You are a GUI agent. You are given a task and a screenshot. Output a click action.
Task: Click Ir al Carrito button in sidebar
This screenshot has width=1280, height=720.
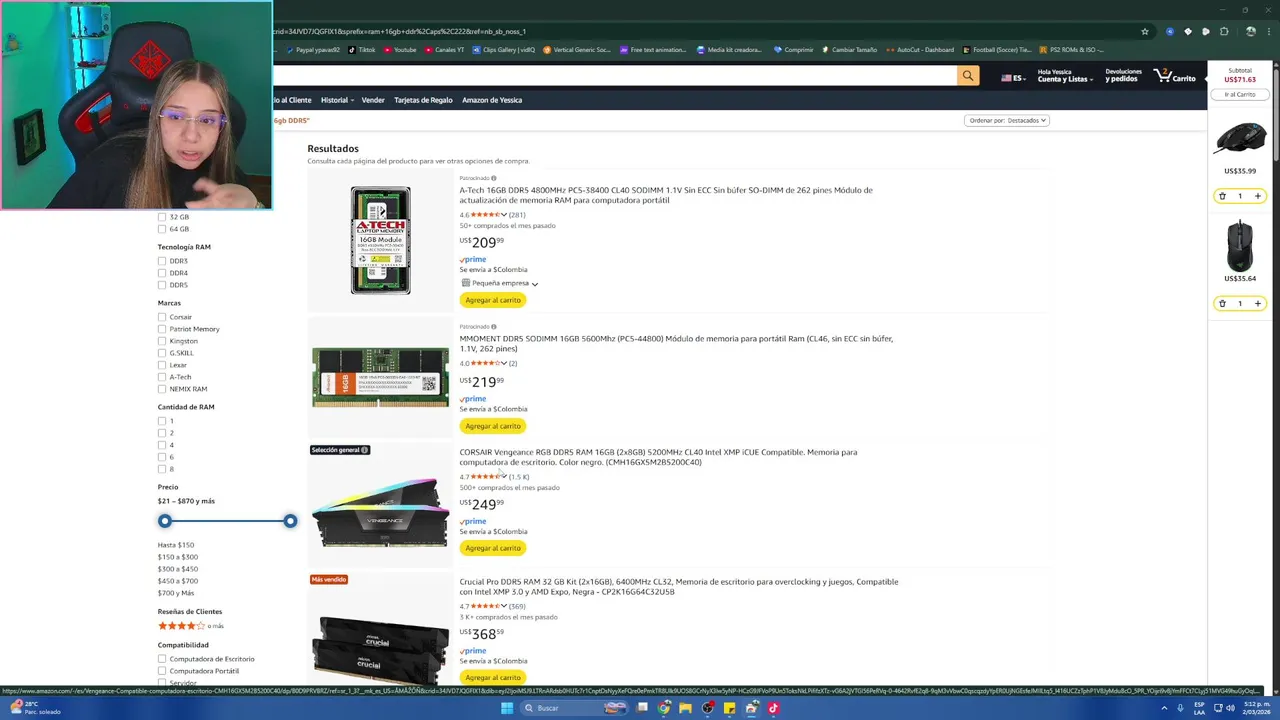click(x=1240, y=94)
